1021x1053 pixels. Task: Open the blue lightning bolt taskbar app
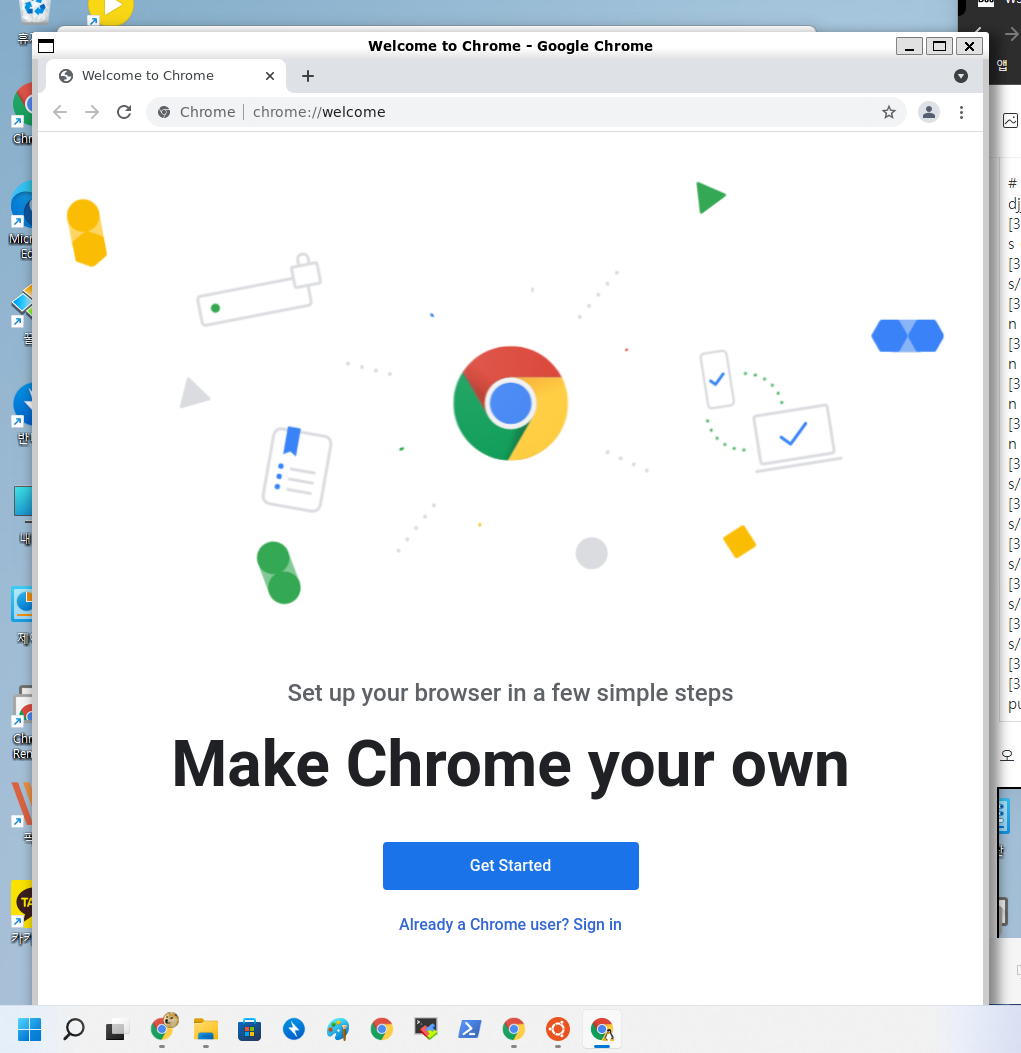click(x=294, y=1029)
